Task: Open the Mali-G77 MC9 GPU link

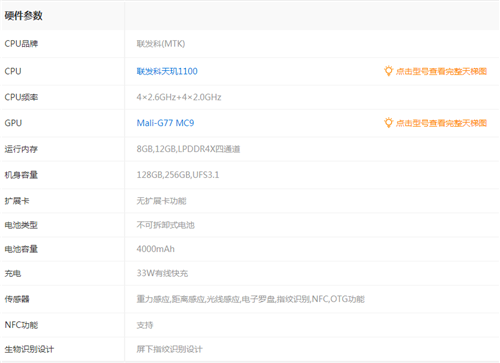Action: [165, 123]
